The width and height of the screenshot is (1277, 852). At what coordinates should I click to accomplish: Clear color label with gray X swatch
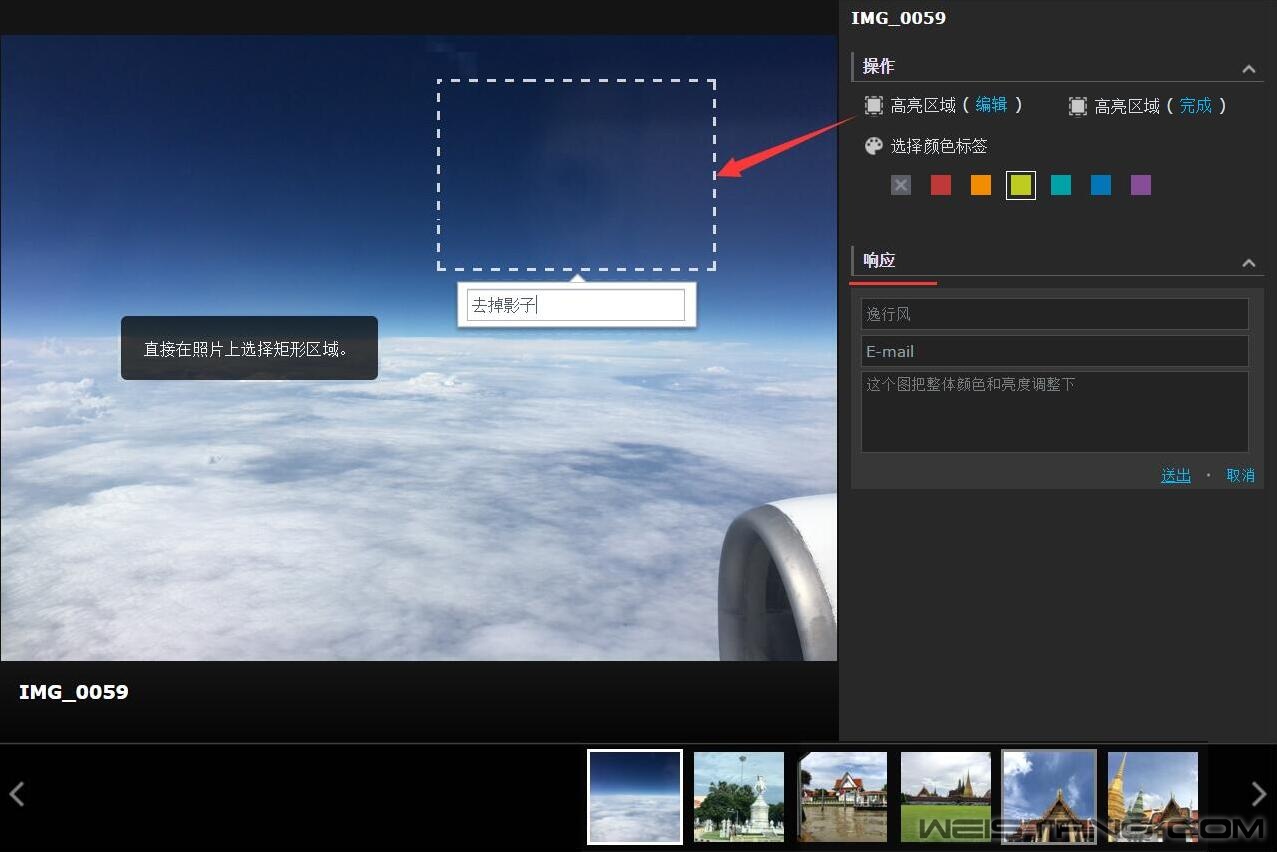pos(901,185)
